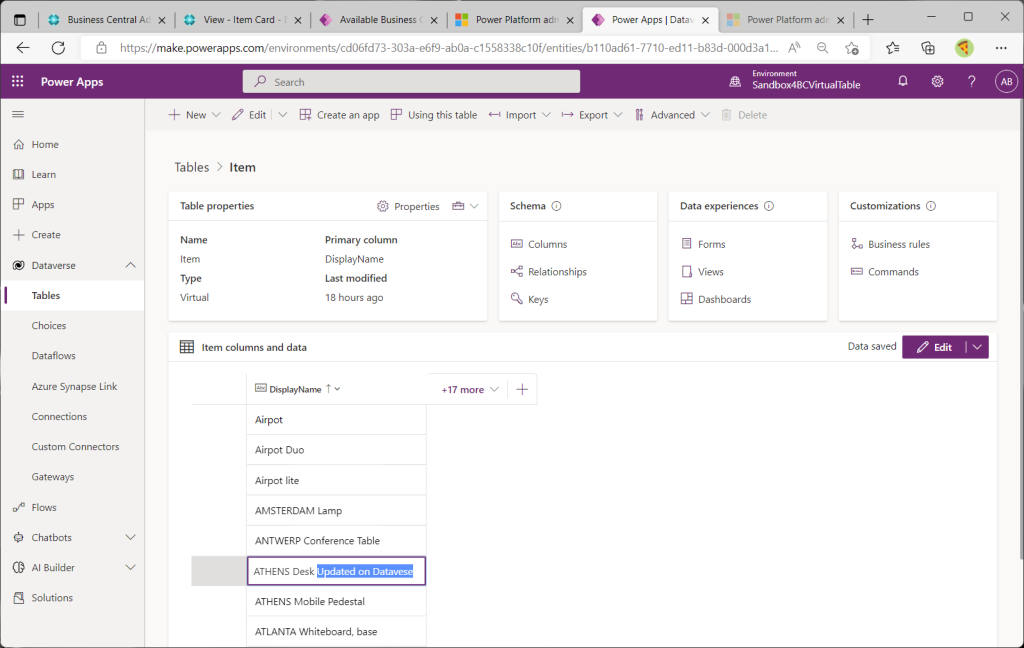Open the purple Edit button dropdown arrow
This screenshot has width=1024, height=648.
pos(978,347)
